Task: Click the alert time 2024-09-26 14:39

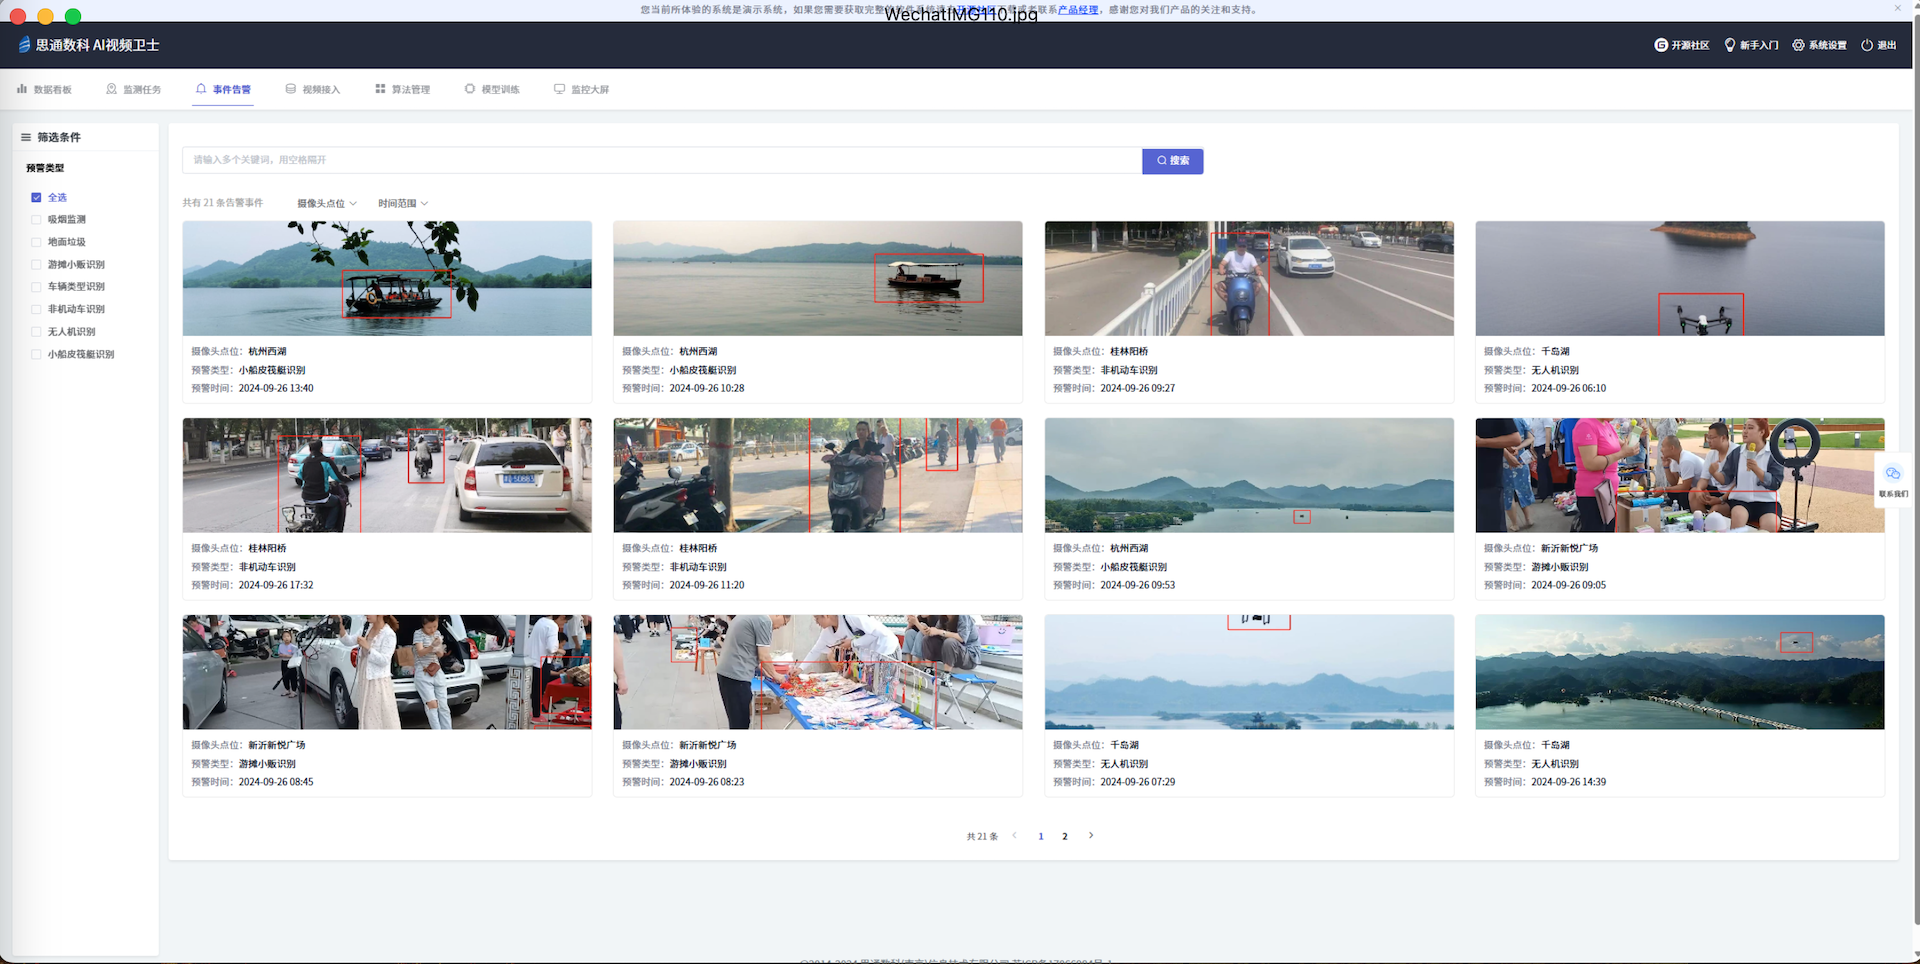Action: pyautogui.click(x=1569, y=782)
